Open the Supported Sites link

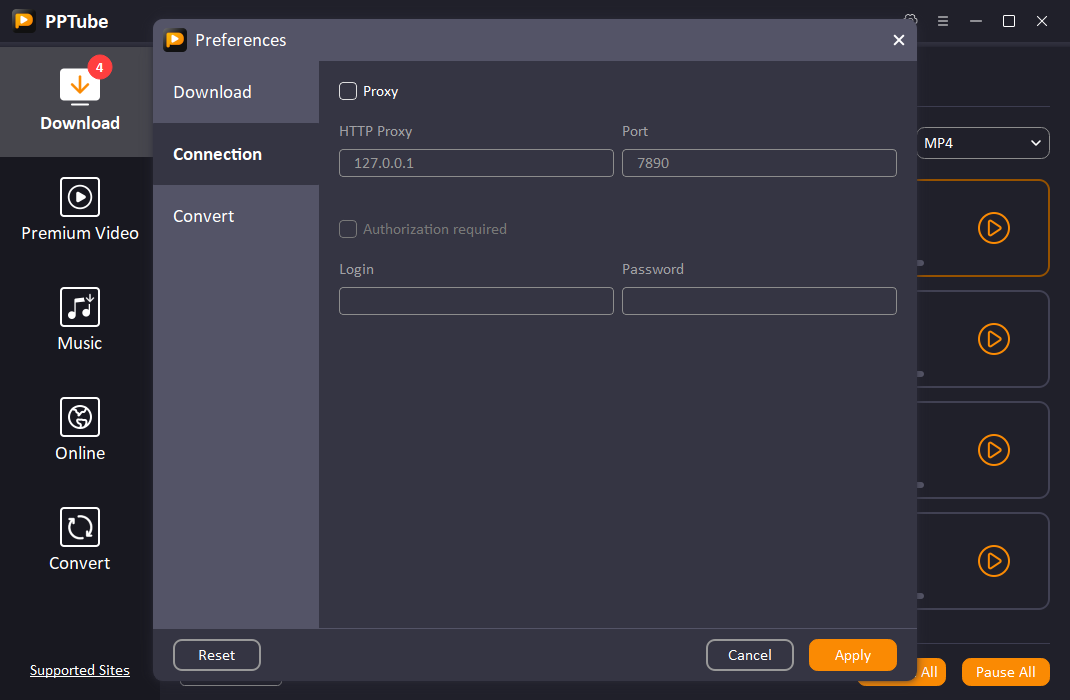(79, 670)
